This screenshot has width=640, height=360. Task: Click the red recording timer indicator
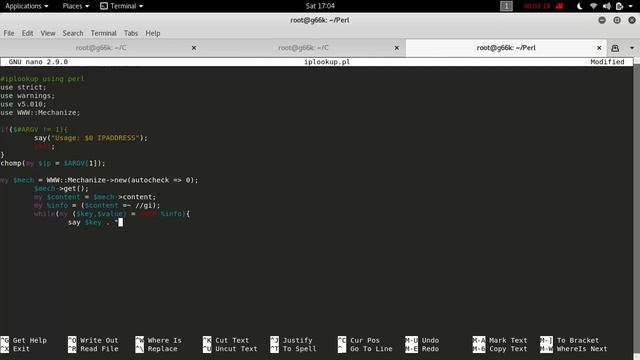(537, 6)
